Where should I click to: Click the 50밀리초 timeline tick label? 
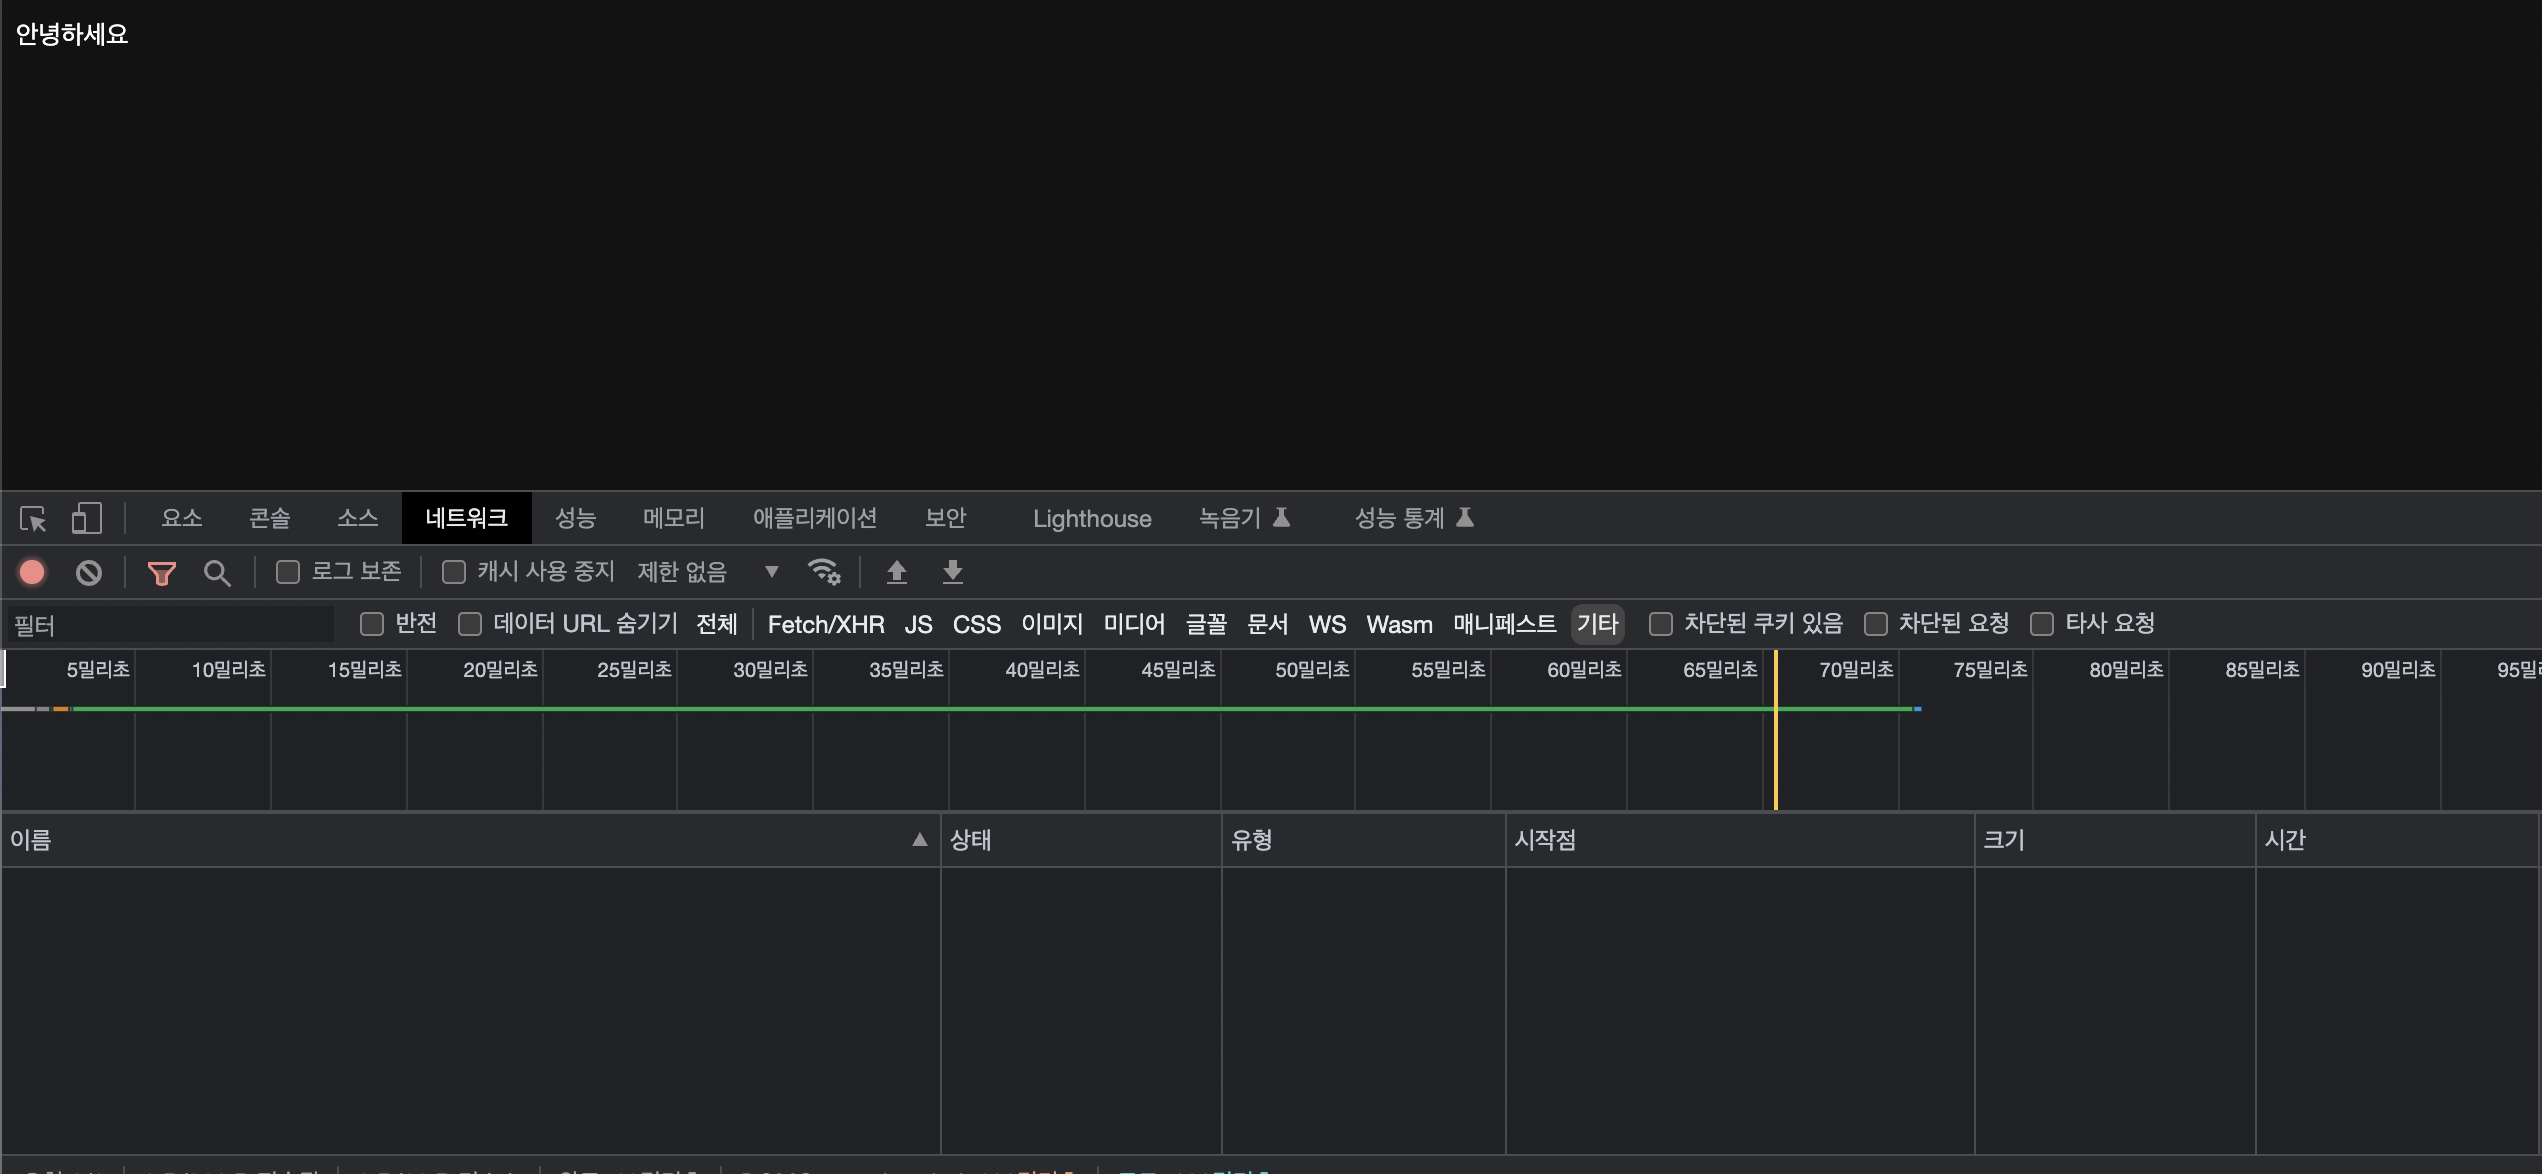(1312, 669)
